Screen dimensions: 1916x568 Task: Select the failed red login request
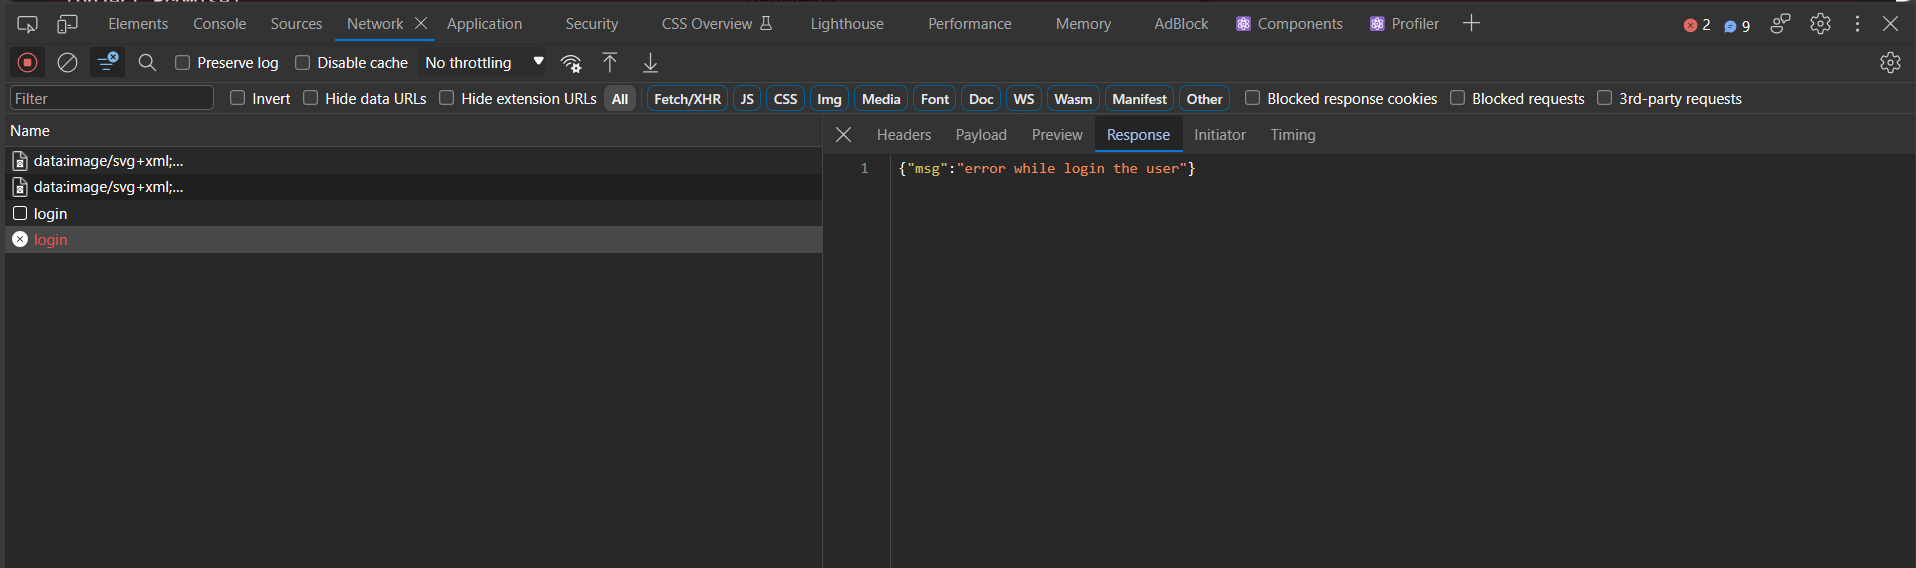414,240
